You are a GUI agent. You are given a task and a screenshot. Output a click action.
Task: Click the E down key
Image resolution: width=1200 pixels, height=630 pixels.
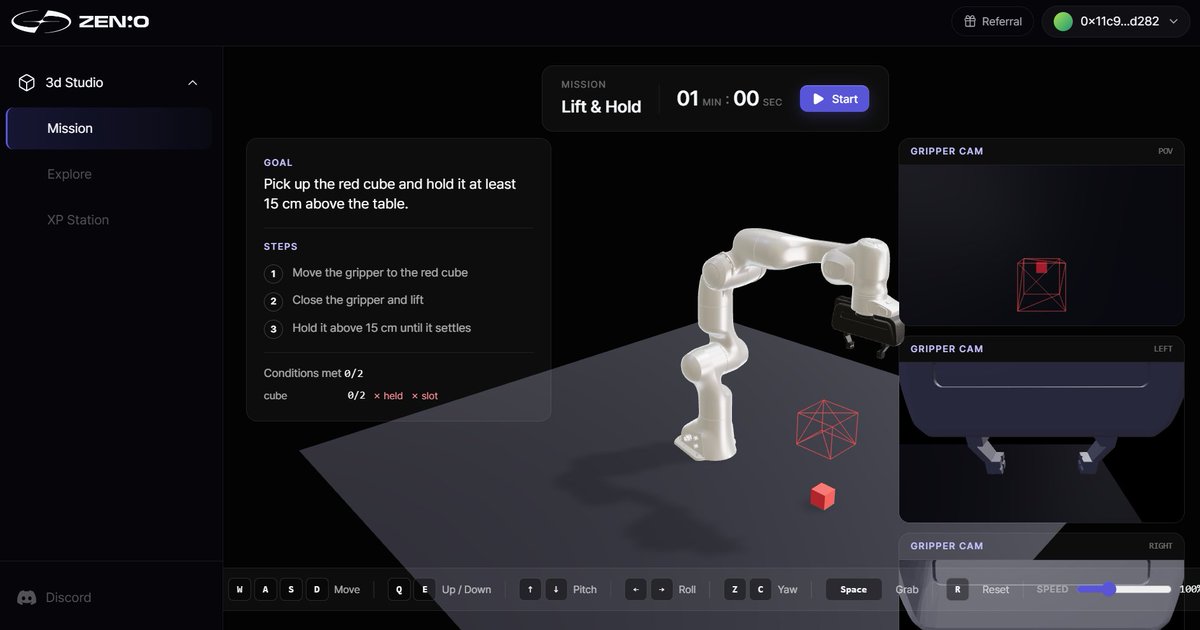coord(425,589)
